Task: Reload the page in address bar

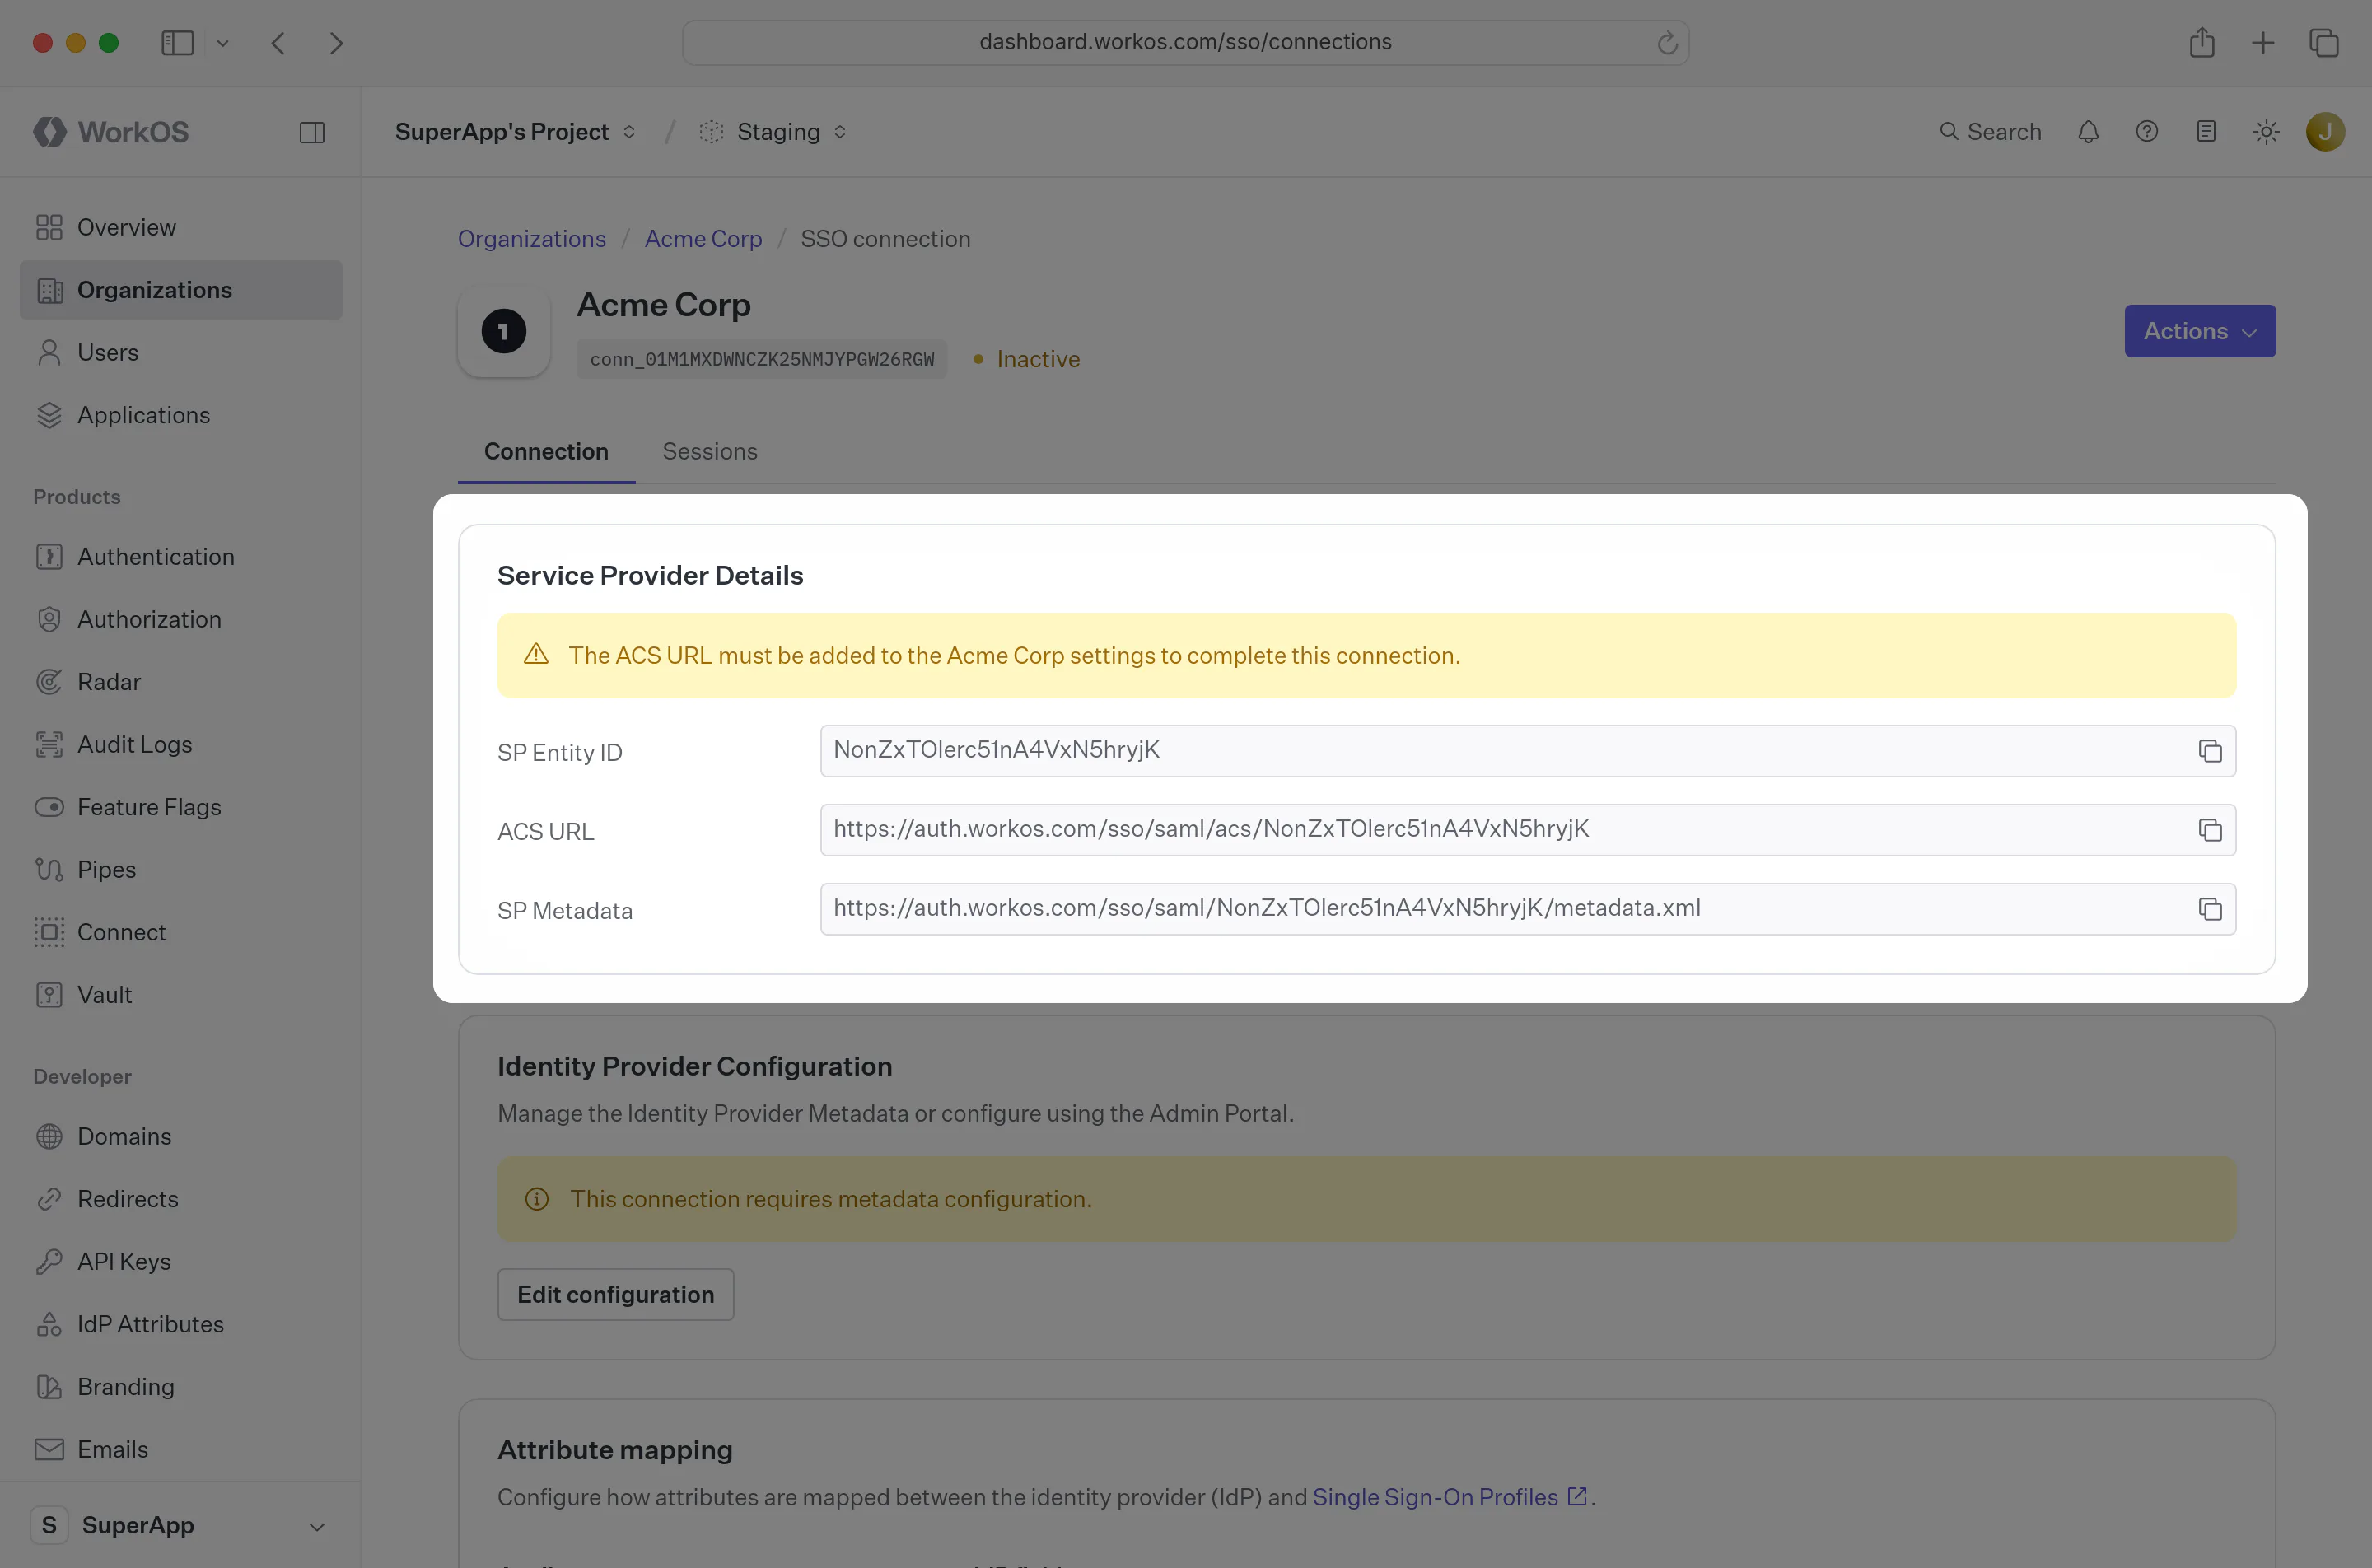Action: 1667,43
